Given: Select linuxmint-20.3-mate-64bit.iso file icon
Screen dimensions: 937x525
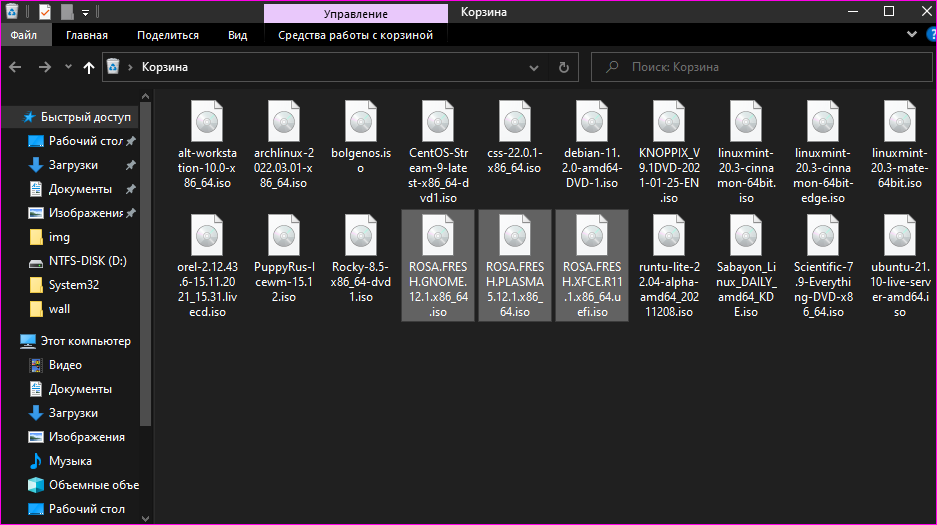Looking at the screenshot, I should [899, 121].
